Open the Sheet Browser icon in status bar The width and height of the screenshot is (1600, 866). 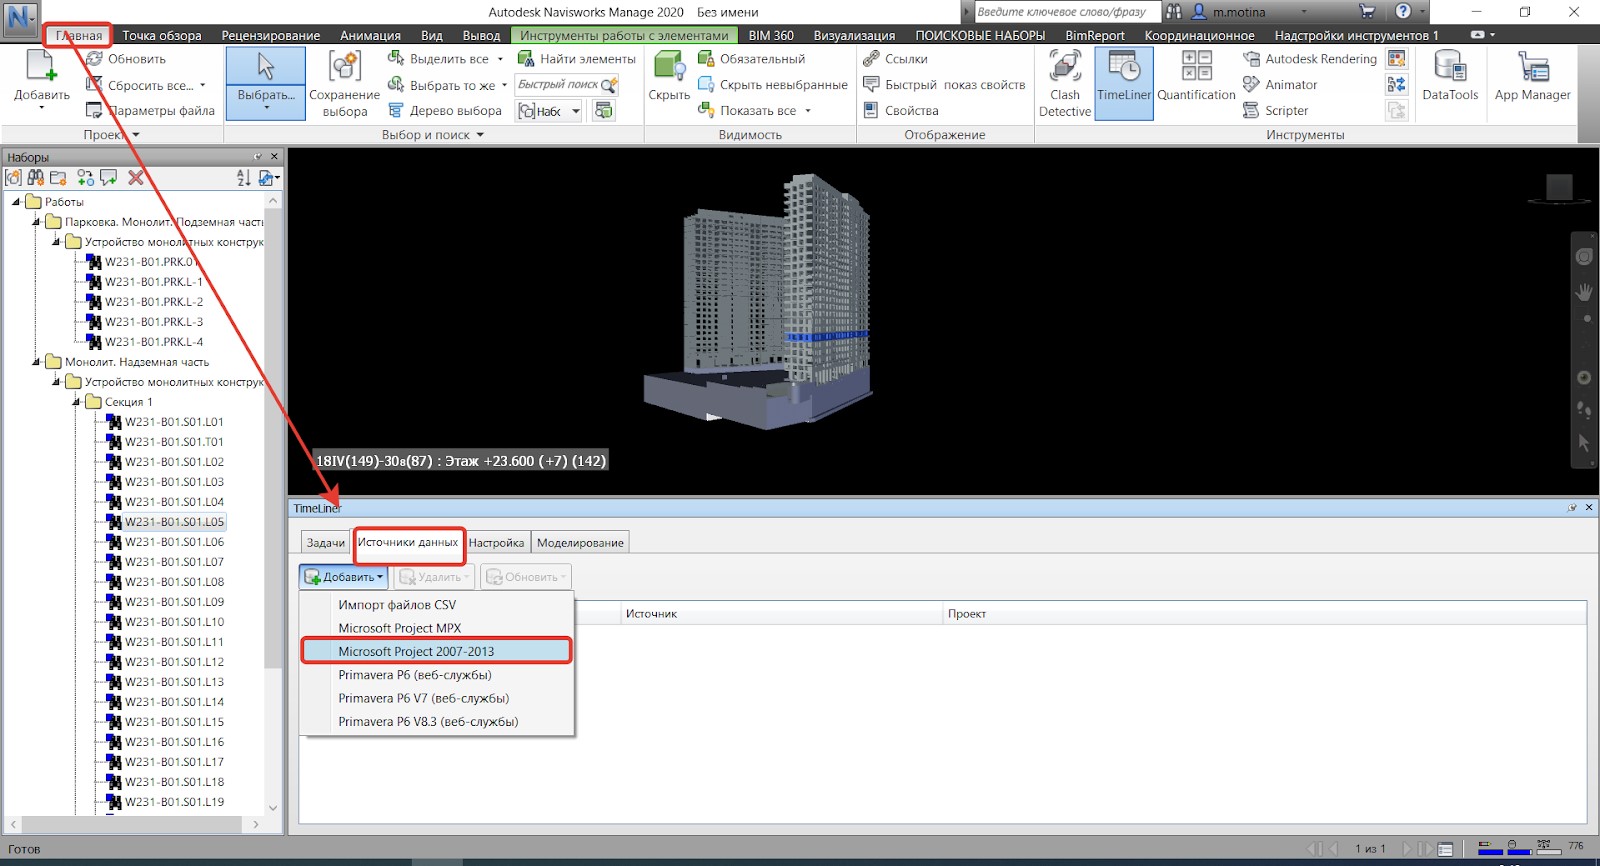pos(1445,850)
